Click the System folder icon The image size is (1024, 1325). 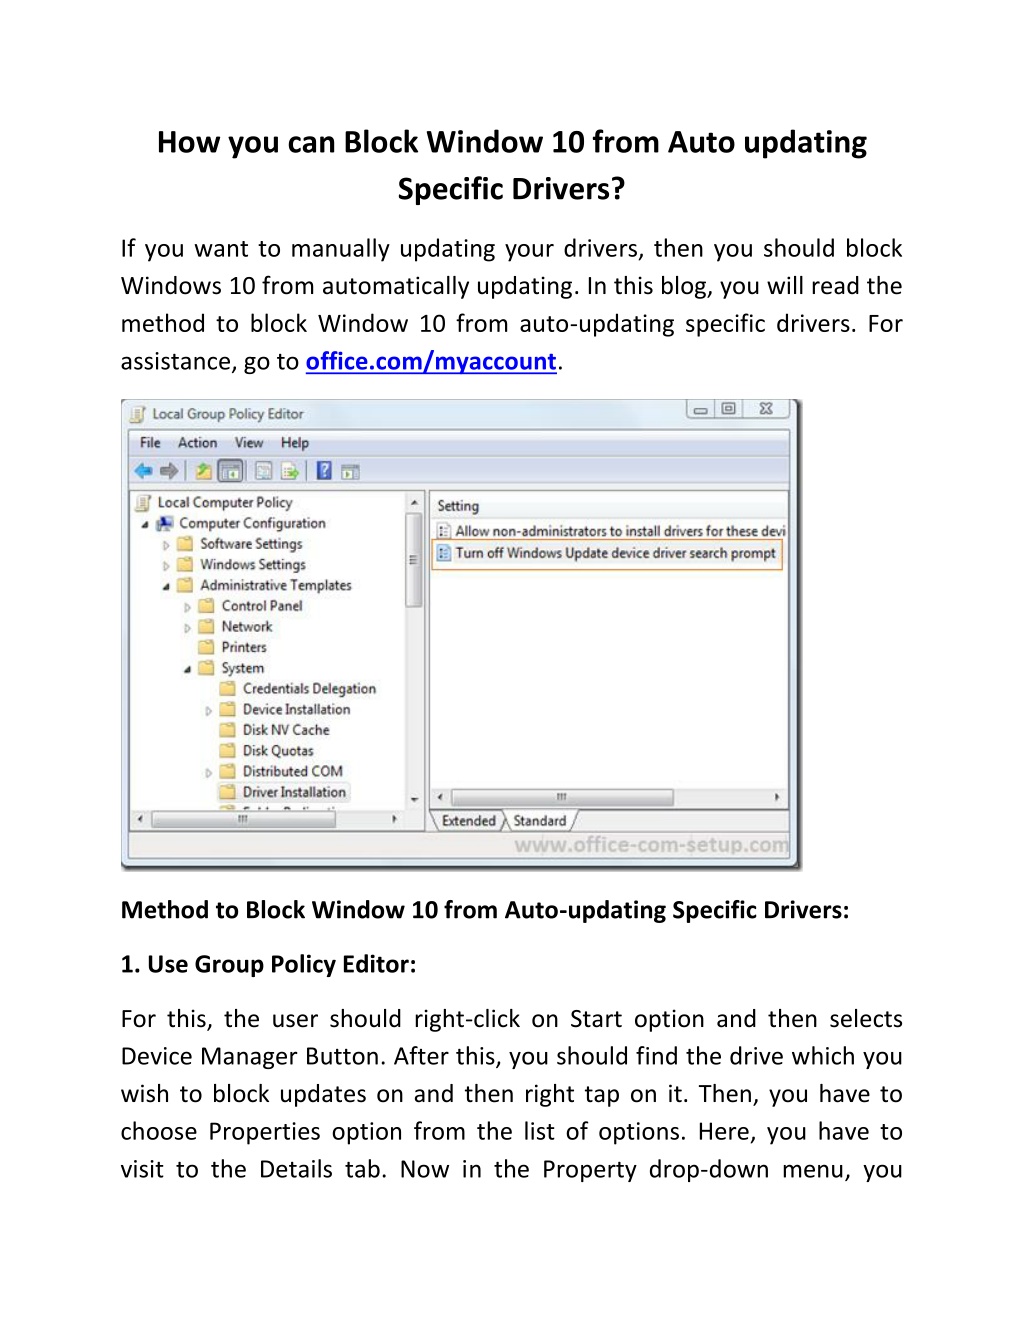pos(206,668)
